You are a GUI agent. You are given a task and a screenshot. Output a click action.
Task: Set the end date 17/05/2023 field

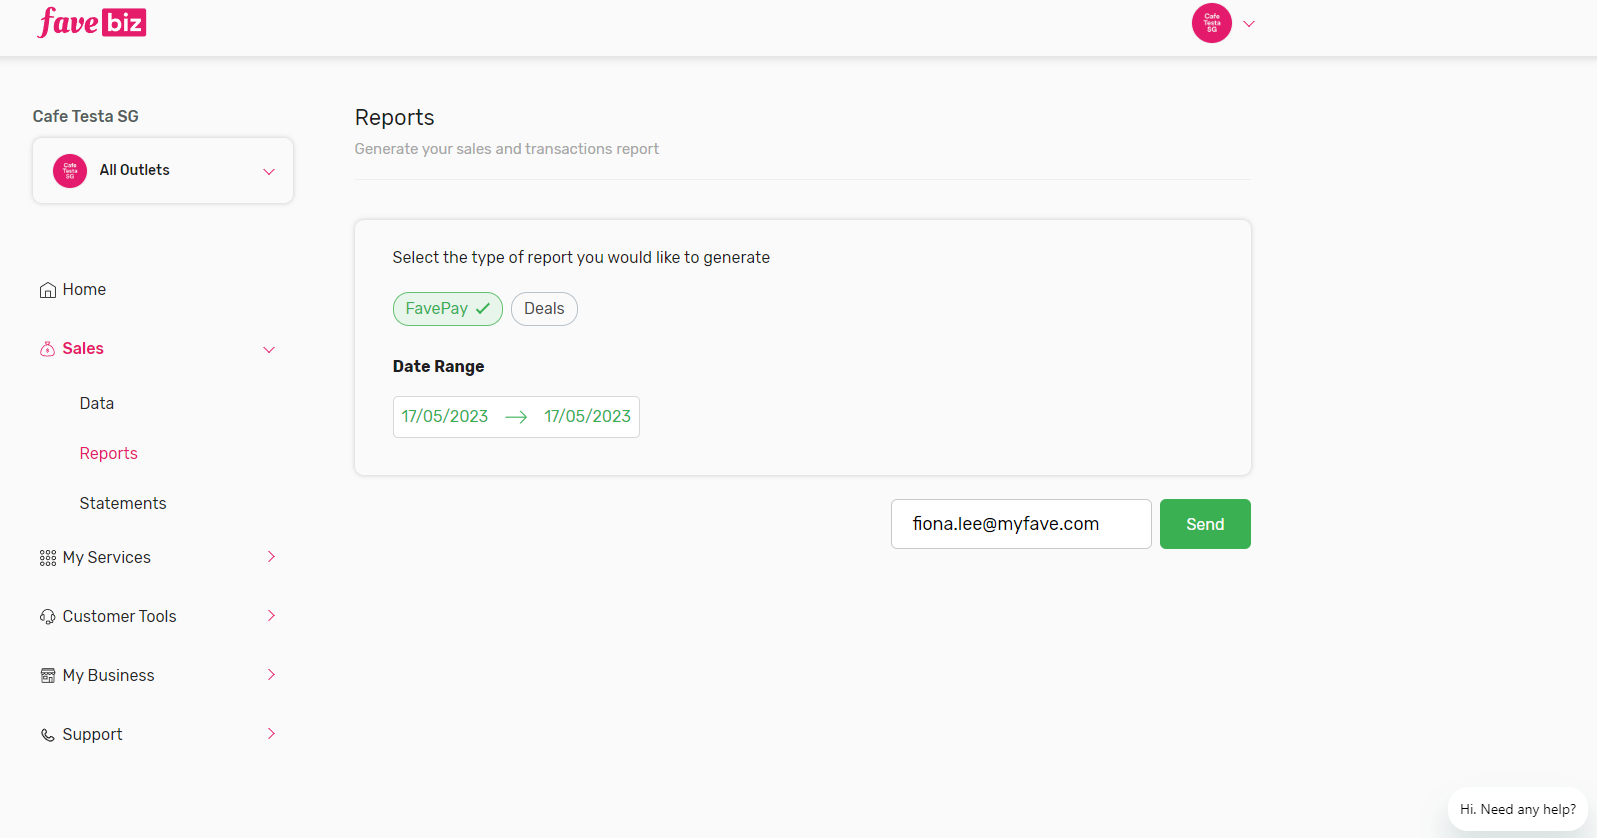(x=587, y=417)
